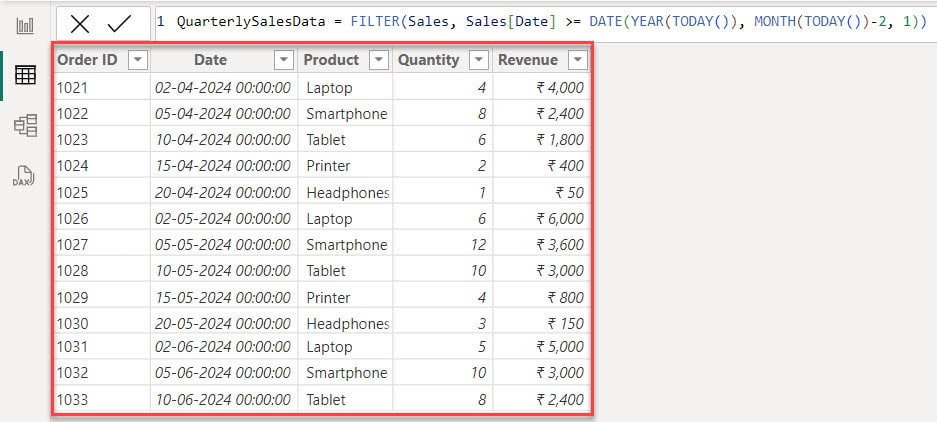Open the Report view icon
Viewport: 937px width, 422px height.
coord(25,26)
